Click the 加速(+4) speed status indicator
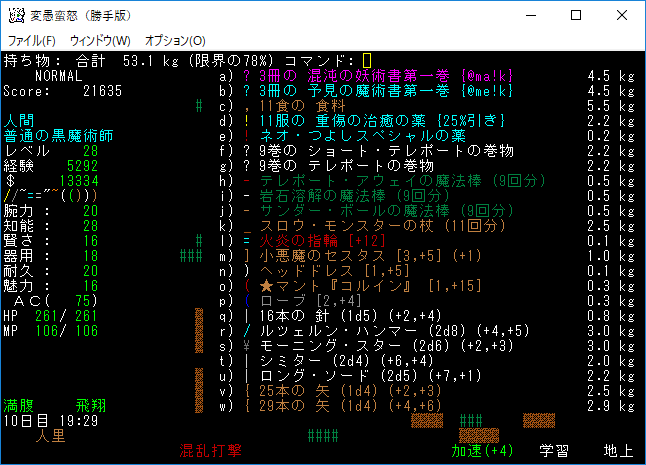This screenshot has width=646, height=465. [482, 451]
